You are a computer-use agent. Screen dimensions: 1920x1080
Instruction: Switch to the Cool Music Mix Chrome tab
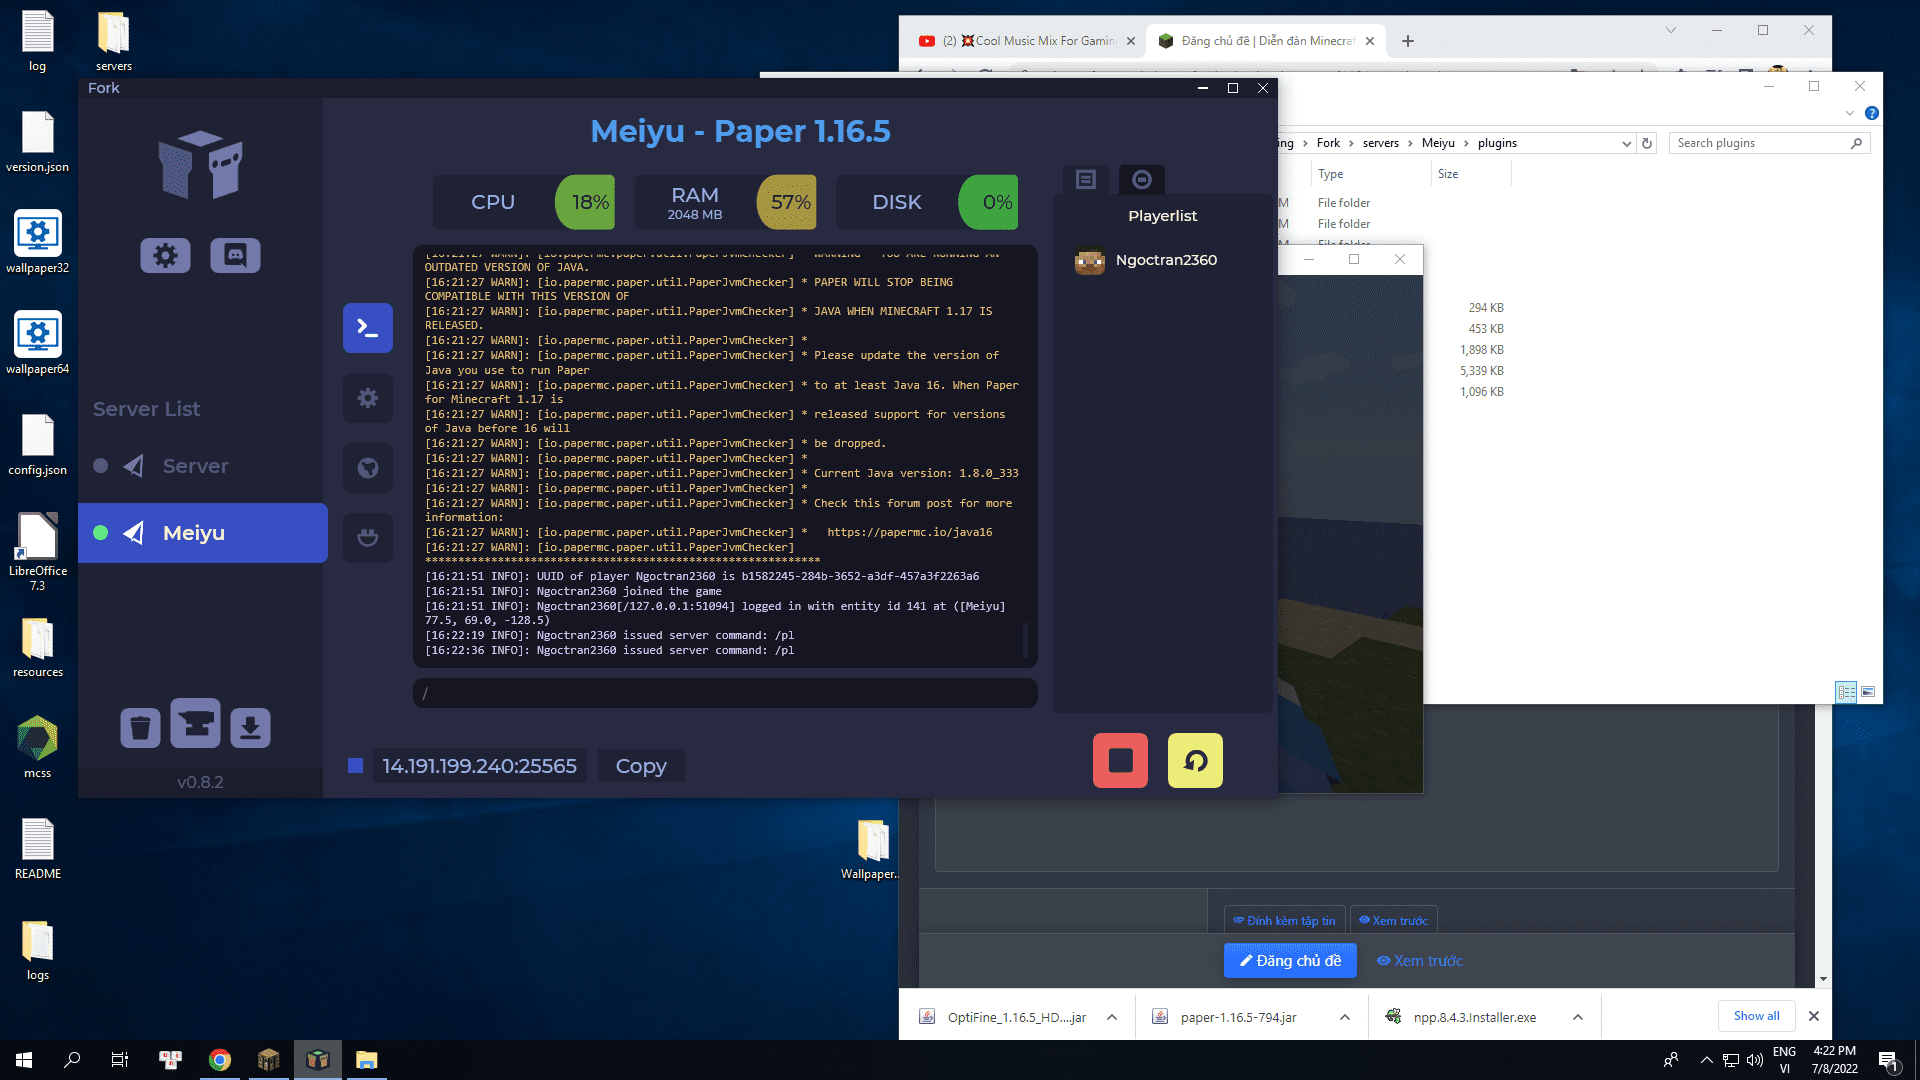tap(1030, 41)
